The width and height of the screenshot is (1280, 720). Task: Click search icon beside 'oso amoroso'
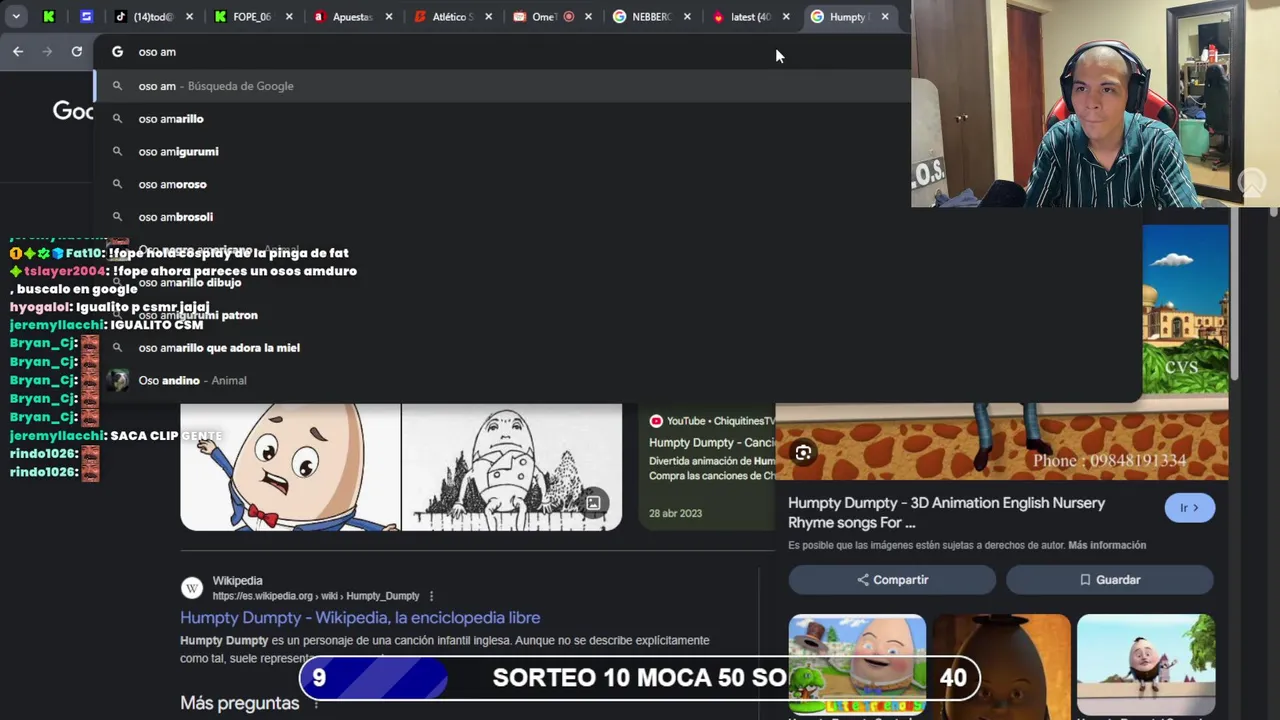click(117, 184)
